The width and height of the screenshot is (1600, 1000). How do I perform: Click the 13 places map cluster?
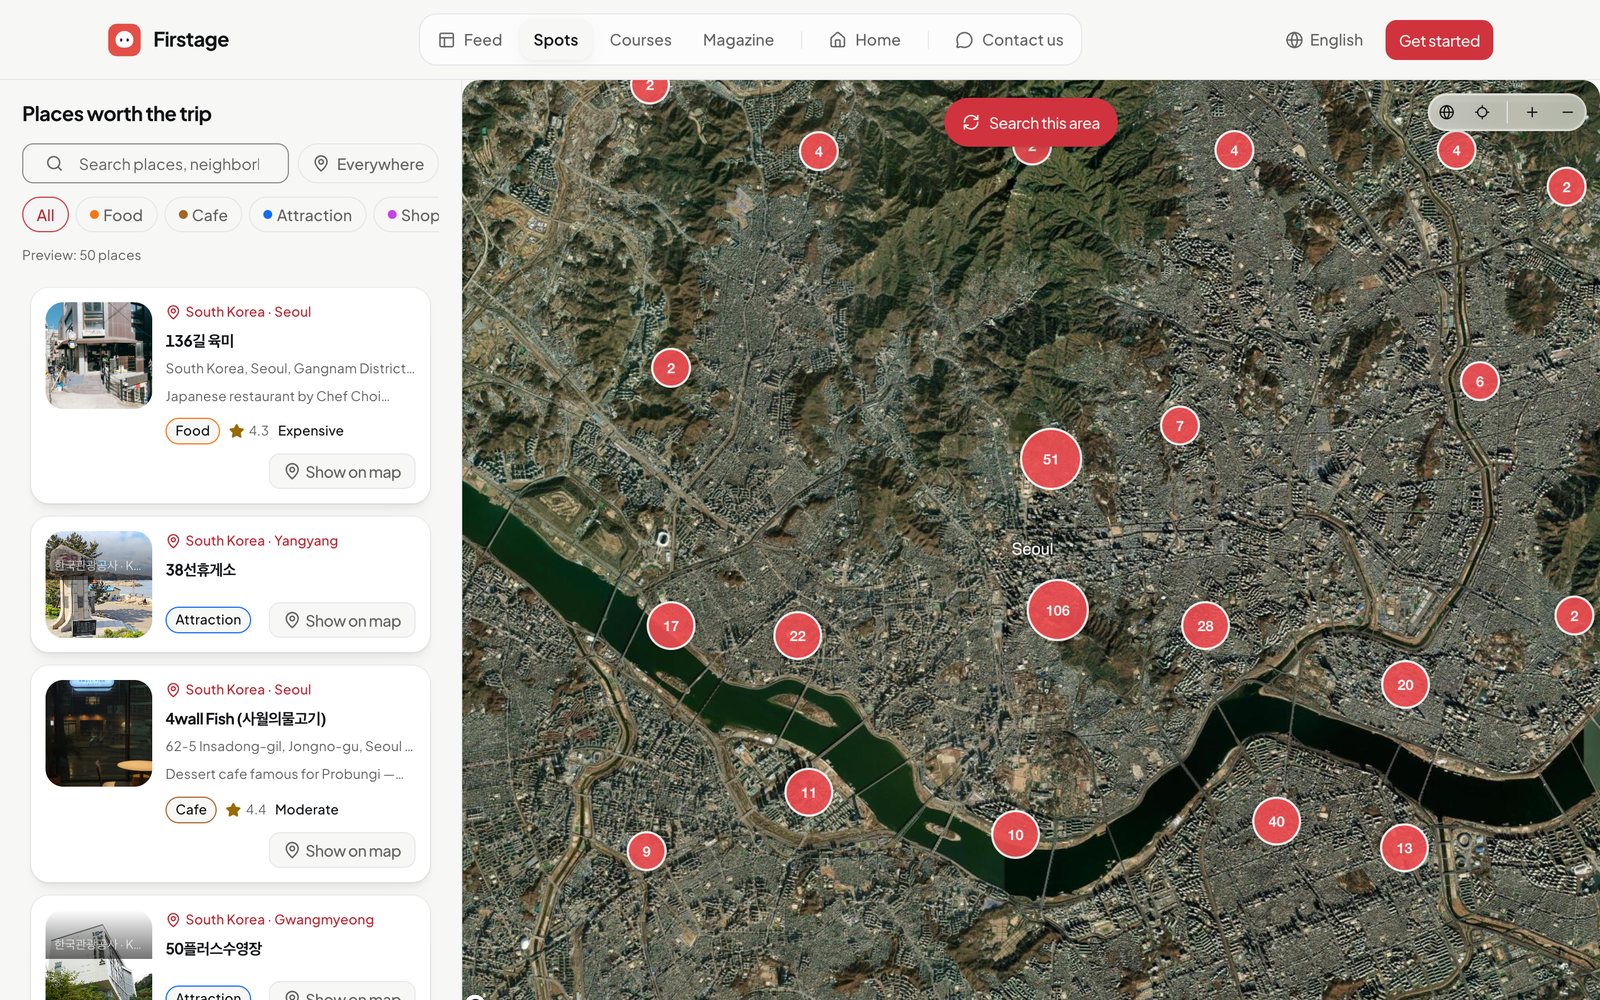(x=1404, y=848)
